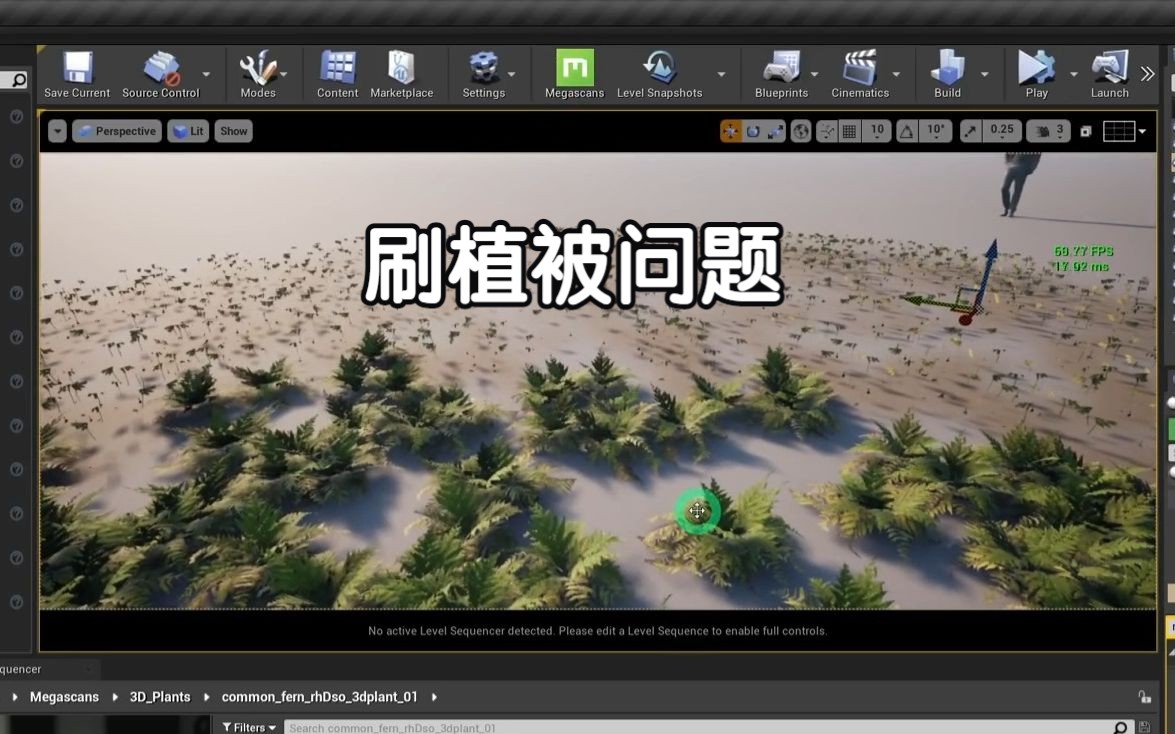1175x734 pixels.
Task: Select the Move tool in viewport toolbar
Action: tap(730, 131)
